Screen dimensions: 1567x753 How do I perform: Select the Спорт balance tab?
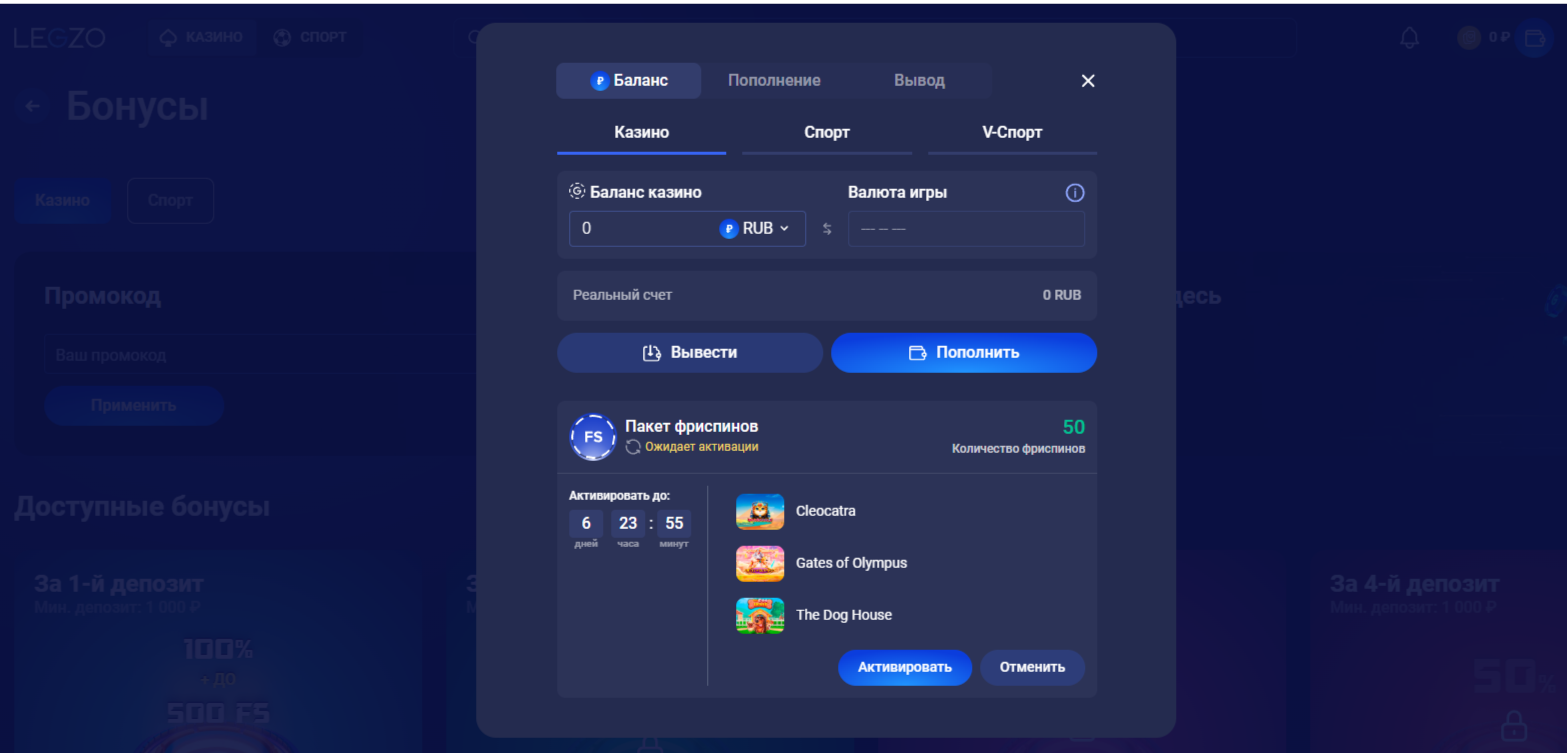(826, 133)
